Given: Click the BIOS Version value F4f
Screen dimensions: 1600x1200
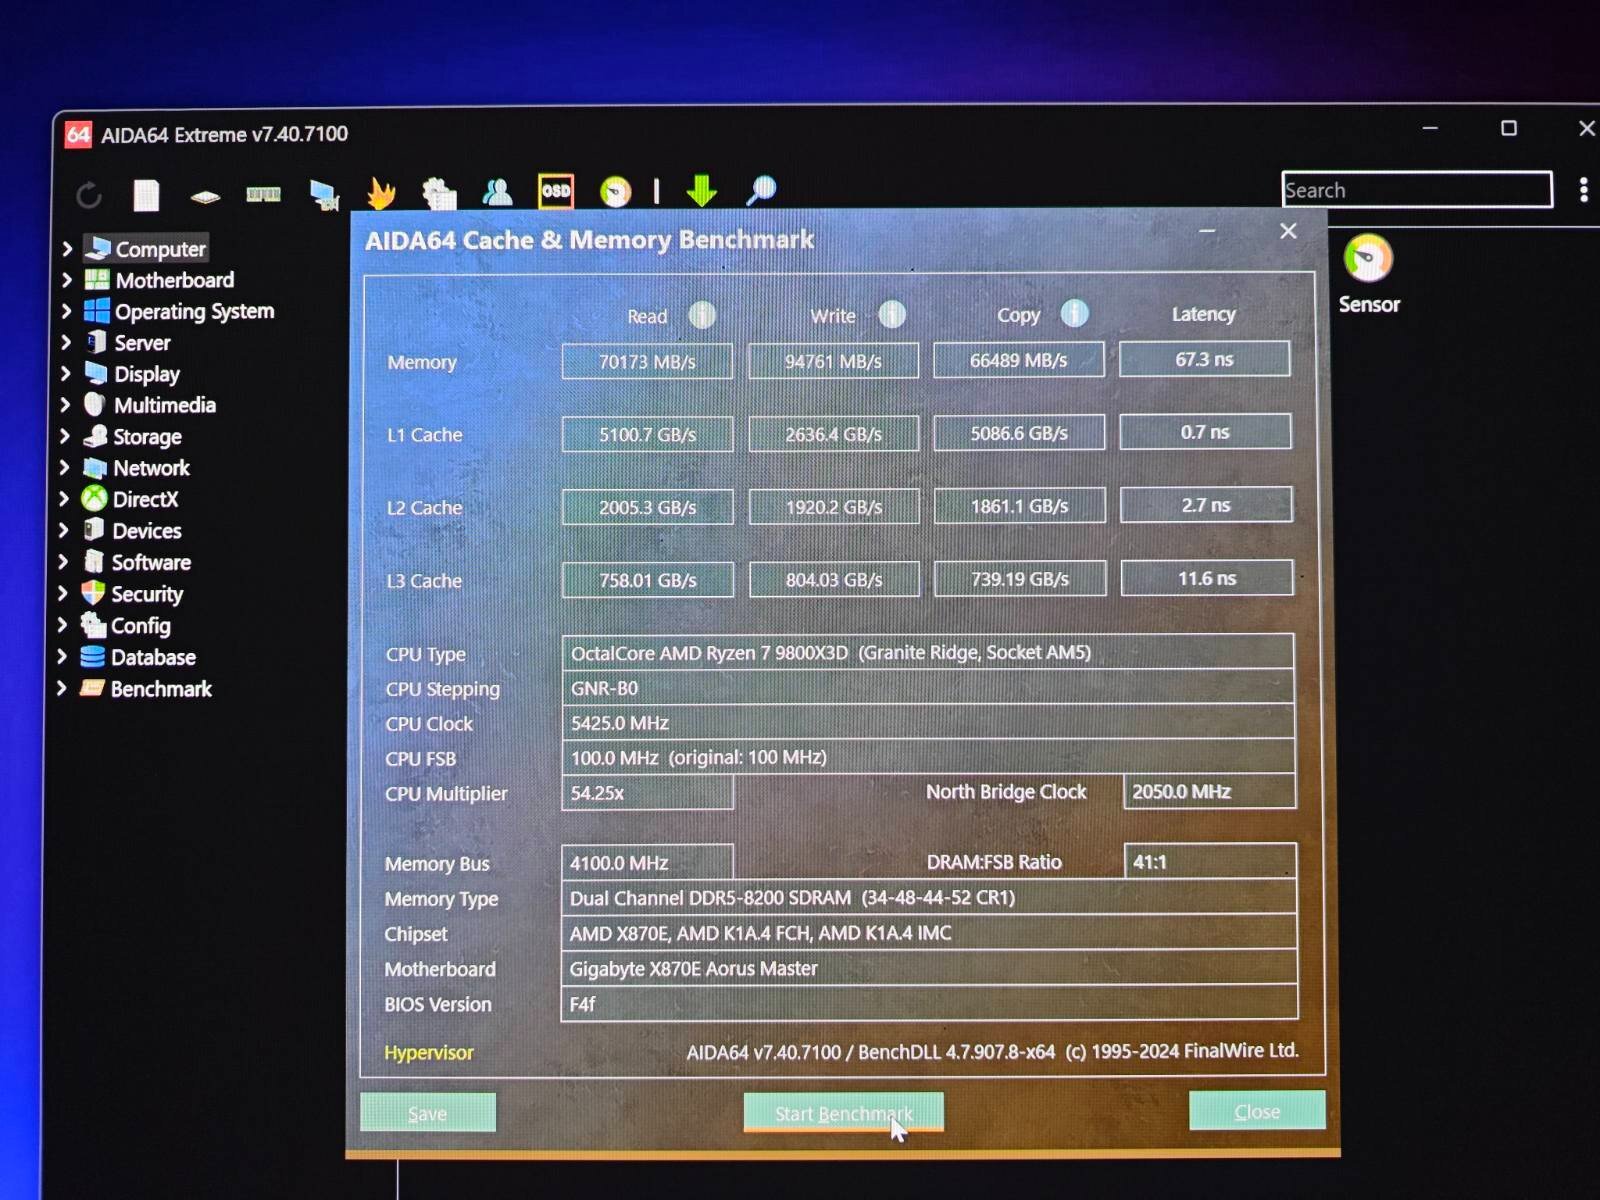Looking at the screenshot, I should click(x=929, y=1003).
